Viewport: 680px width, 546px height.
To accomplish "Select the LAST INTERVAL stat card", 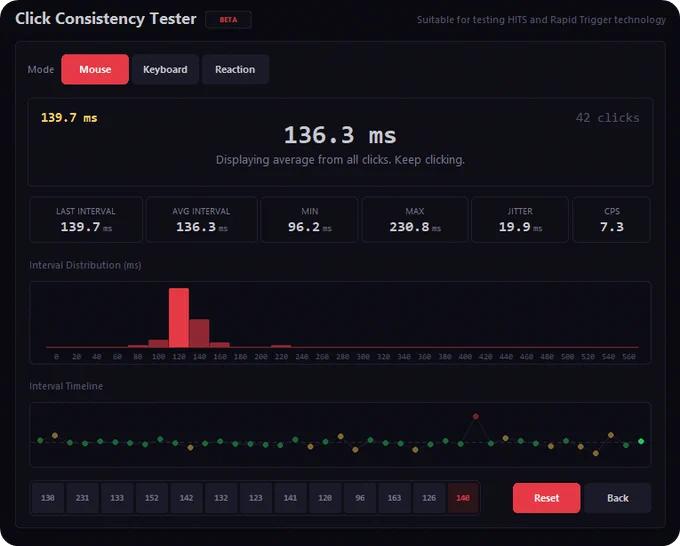I will coord(86,219).
